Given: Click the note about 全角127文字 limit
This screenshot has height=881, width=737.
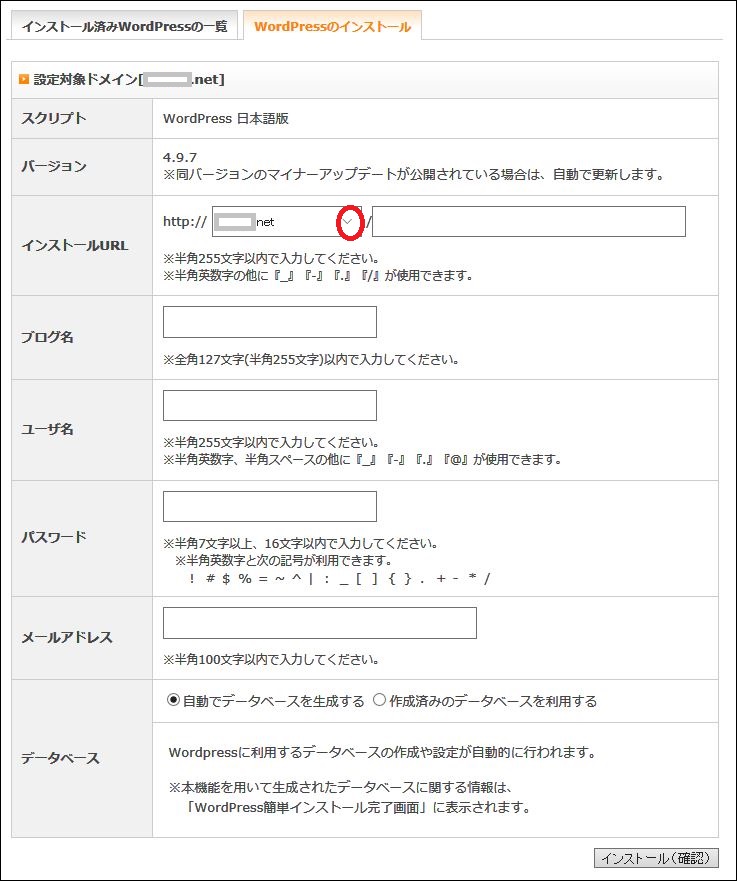Looking at the screenshot, I should pyautogui.click(x=311, y=359).
